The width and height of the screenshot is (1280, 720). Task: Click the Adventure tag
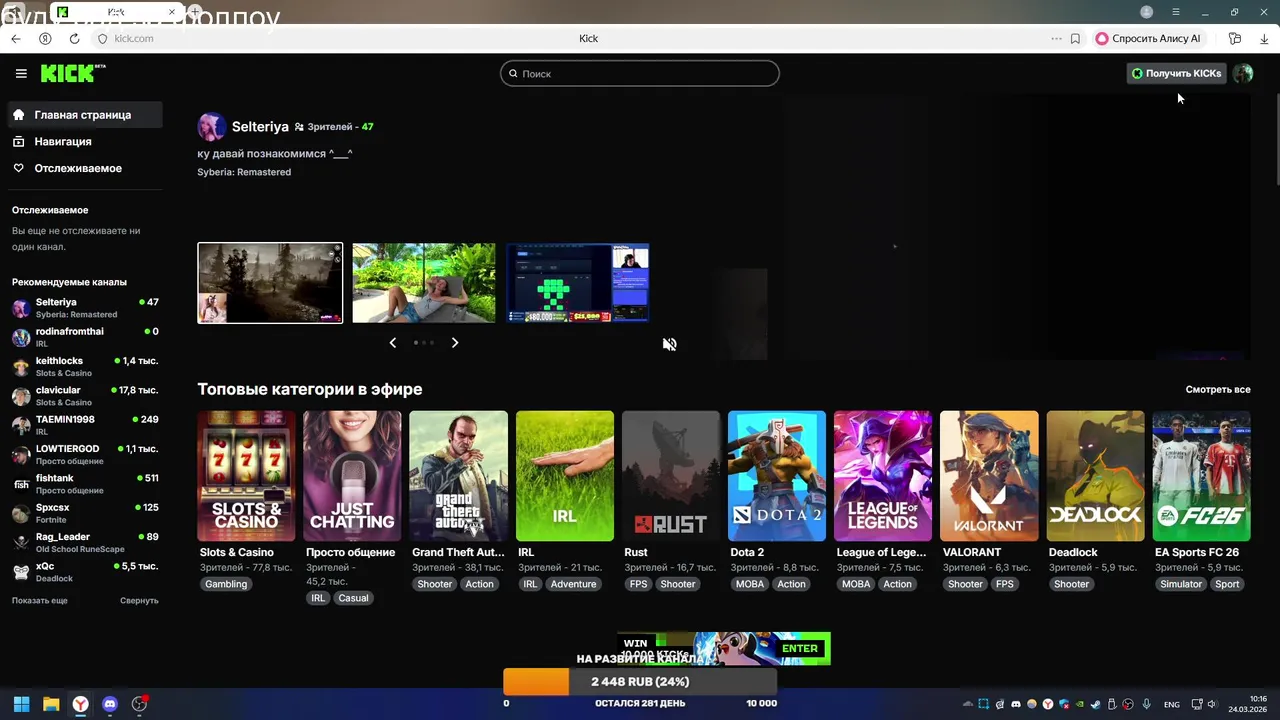click(574, 584)
